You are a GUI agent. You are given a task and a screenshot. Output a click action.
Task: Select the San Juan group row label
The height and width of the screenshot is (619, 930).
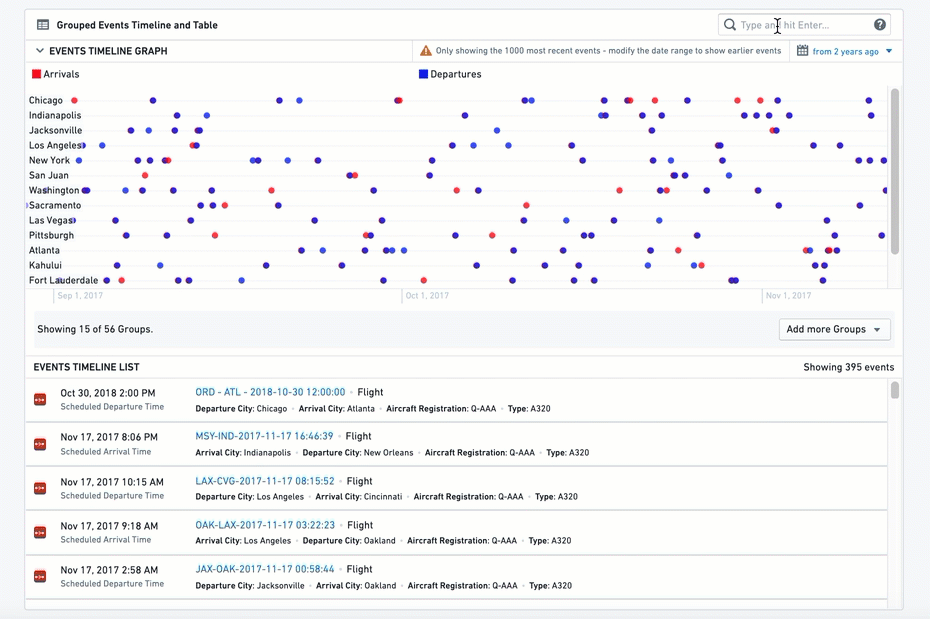tap(49, 176)
